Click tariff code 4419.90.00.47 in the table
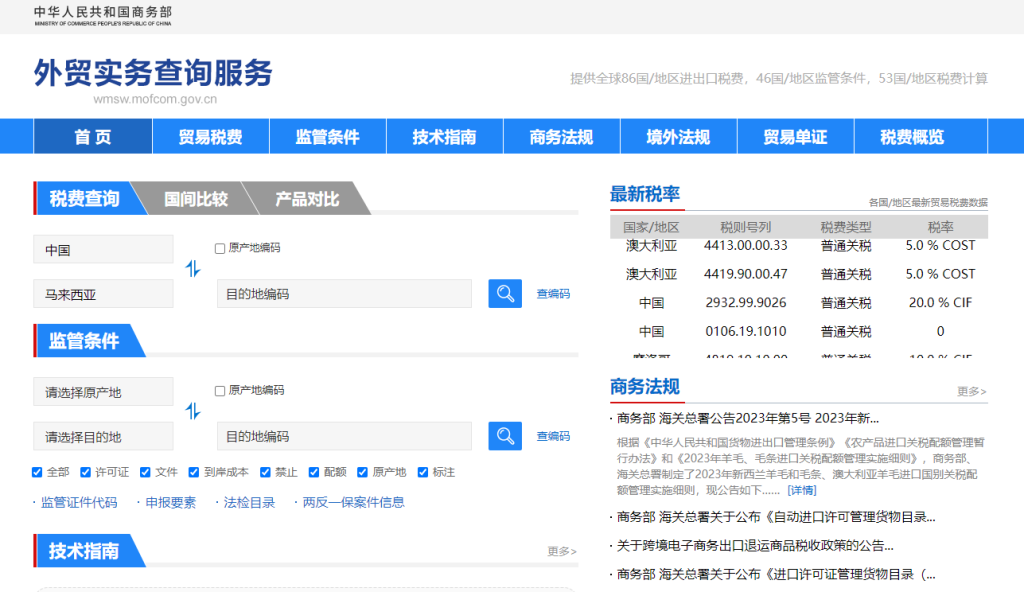The image size is (1024, 592). (746, 274)
